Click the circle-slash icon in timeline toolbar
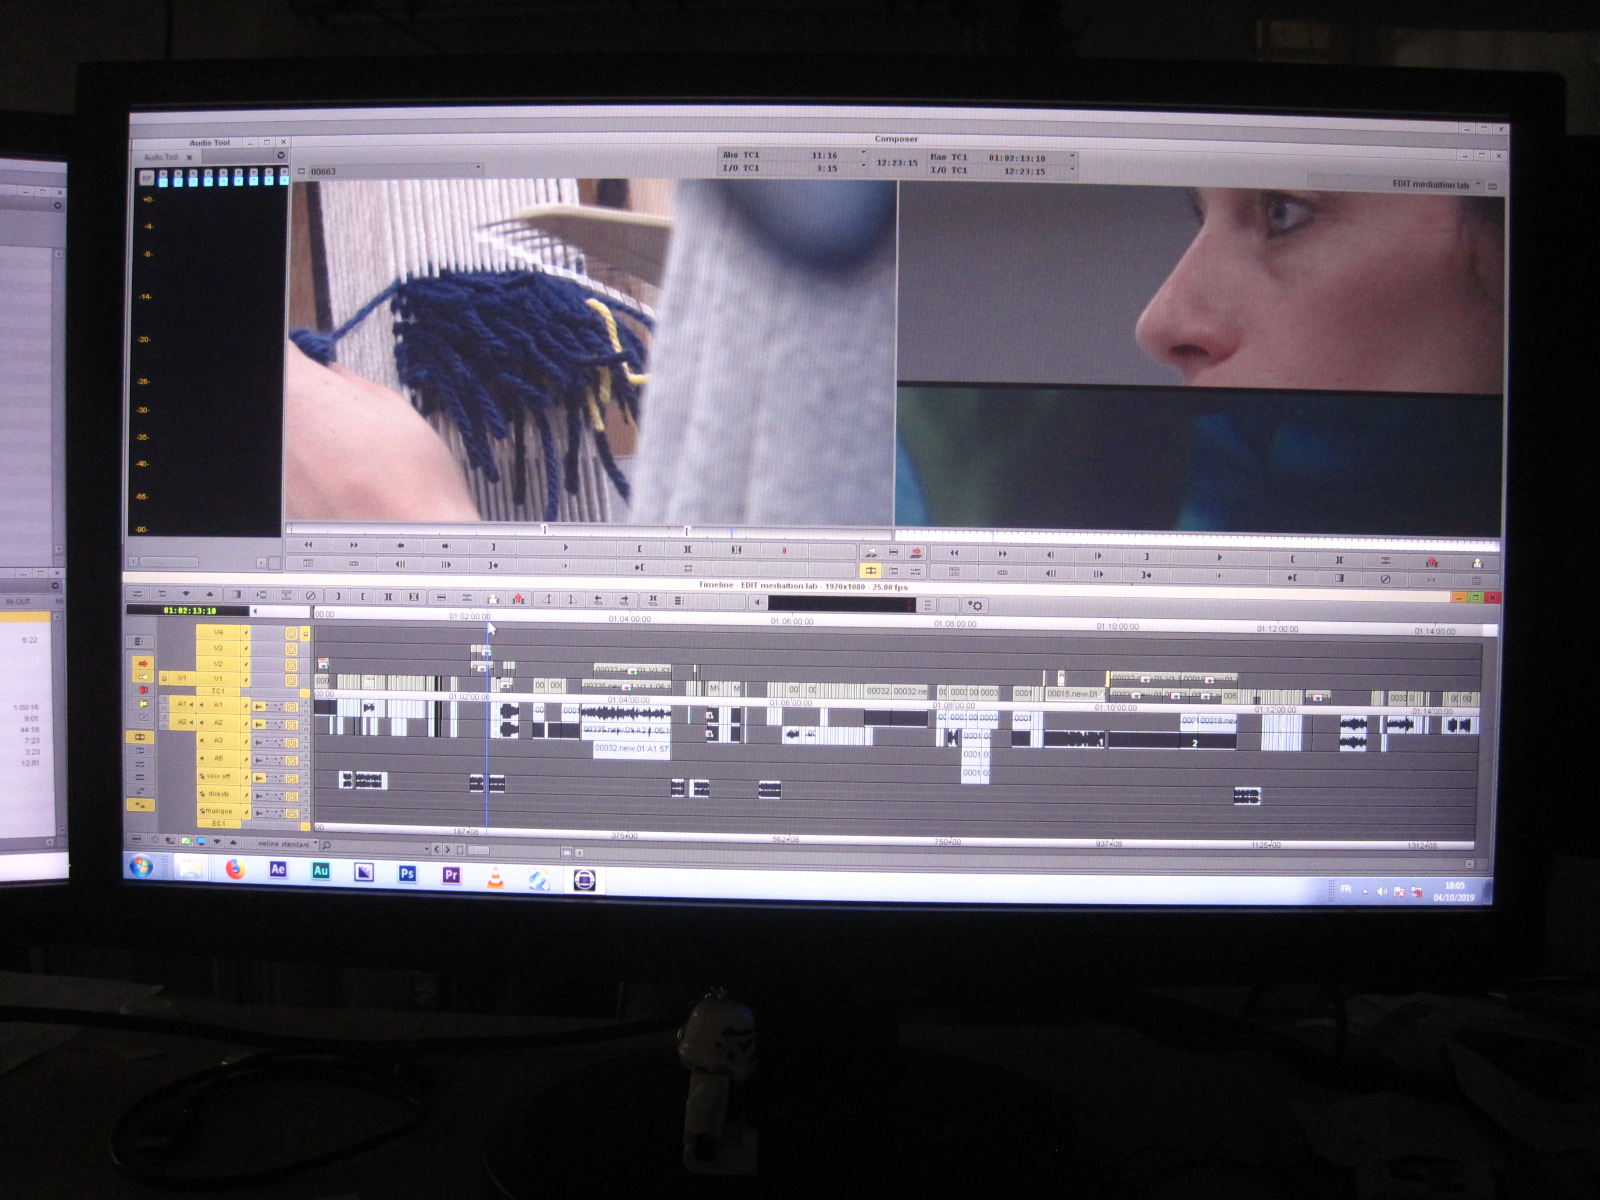 310,596
